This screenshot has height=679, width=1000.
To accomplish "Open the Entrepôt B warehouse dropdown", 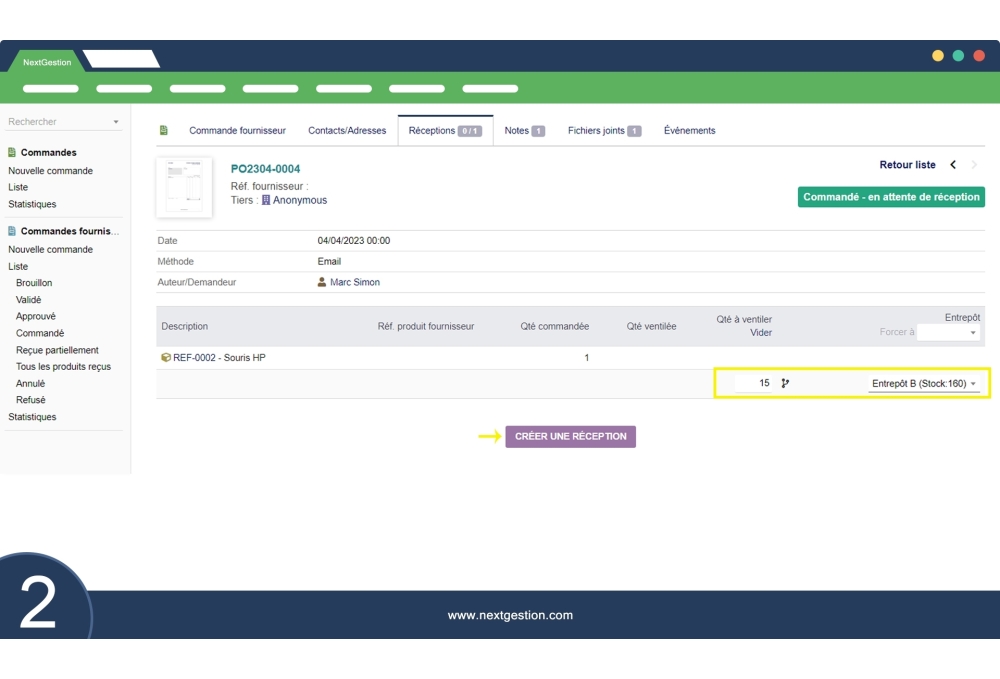I will 923,383.
